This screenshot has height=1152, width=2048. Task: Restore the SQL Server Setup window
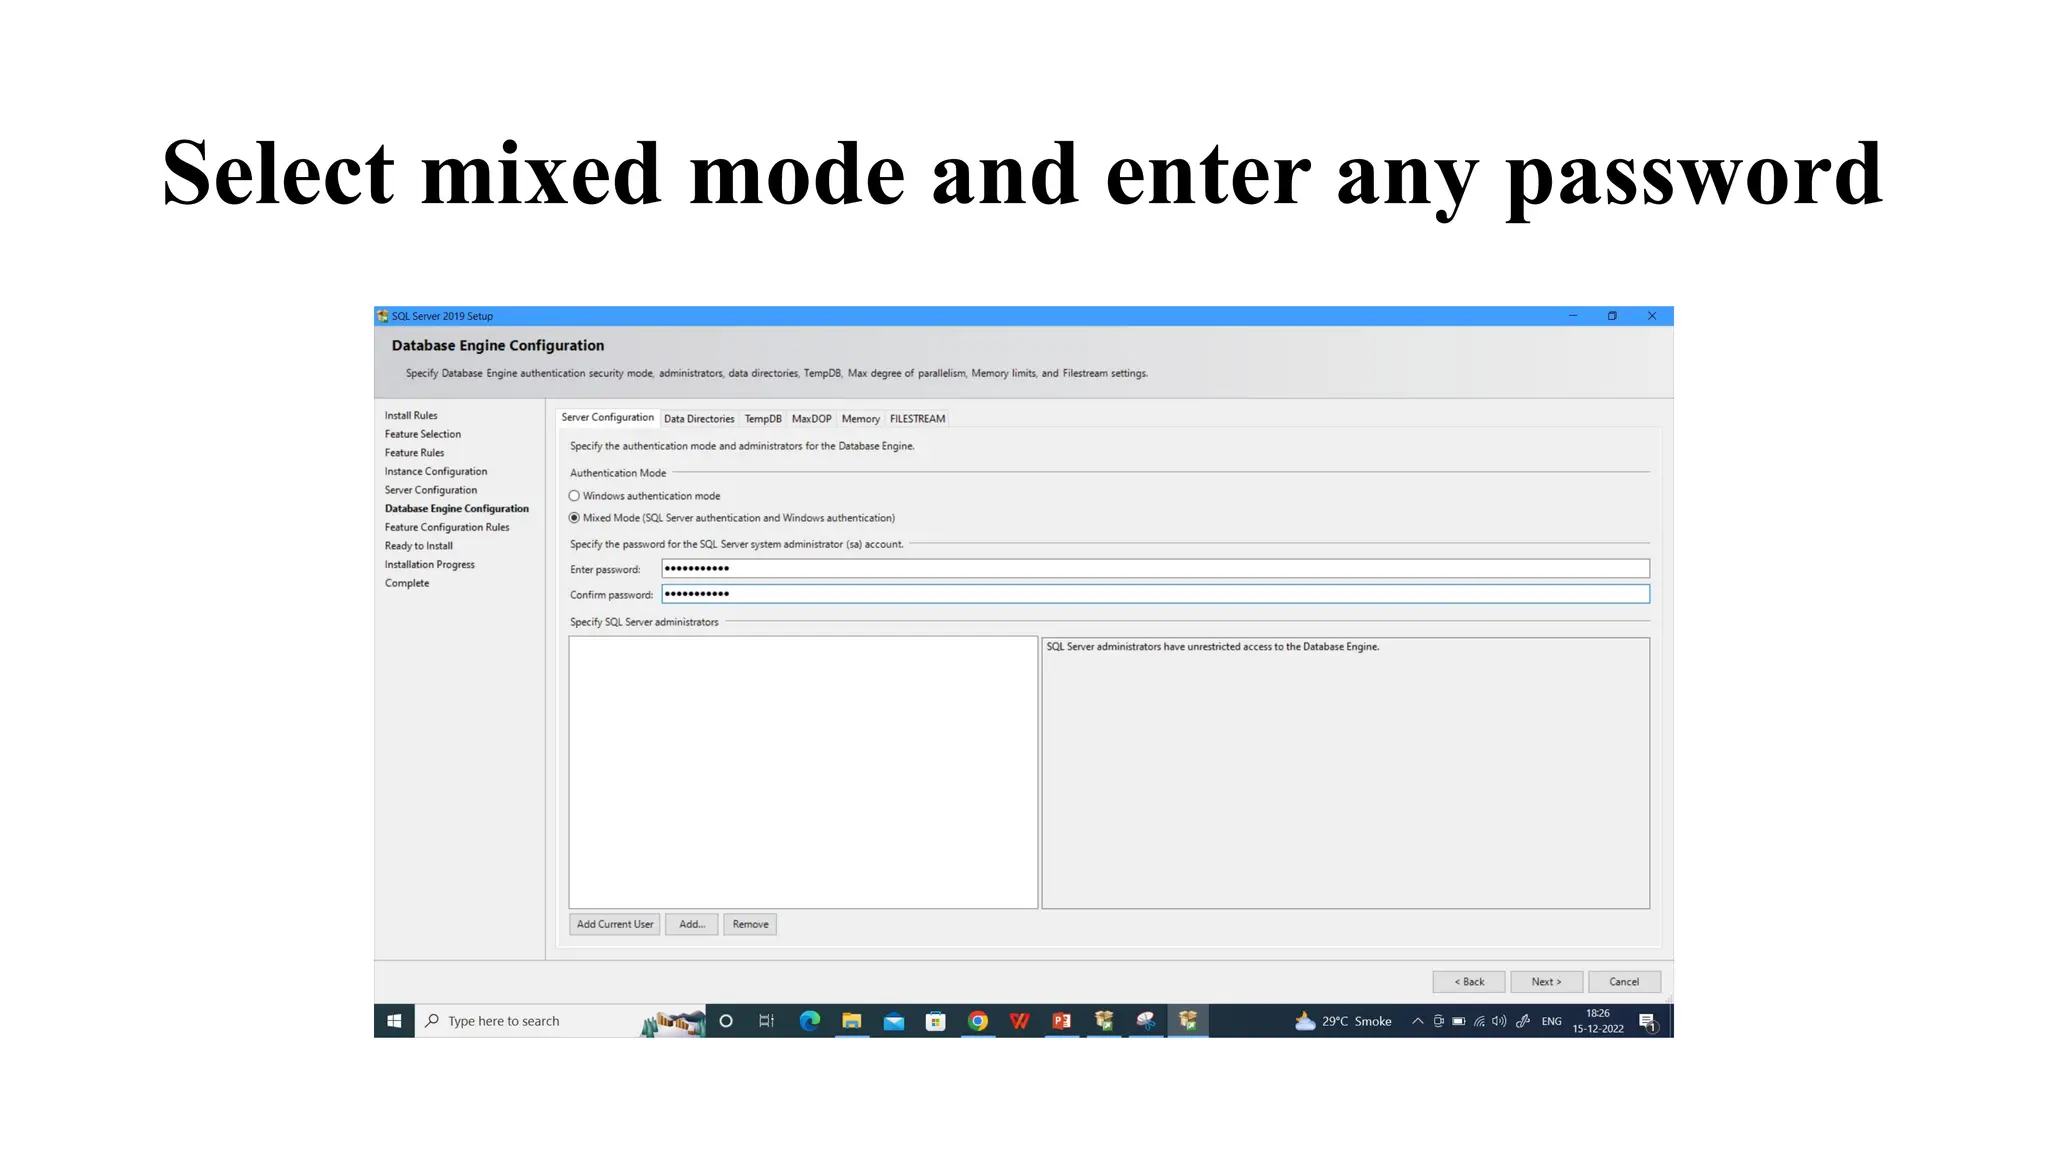[x=1612, y=316]
